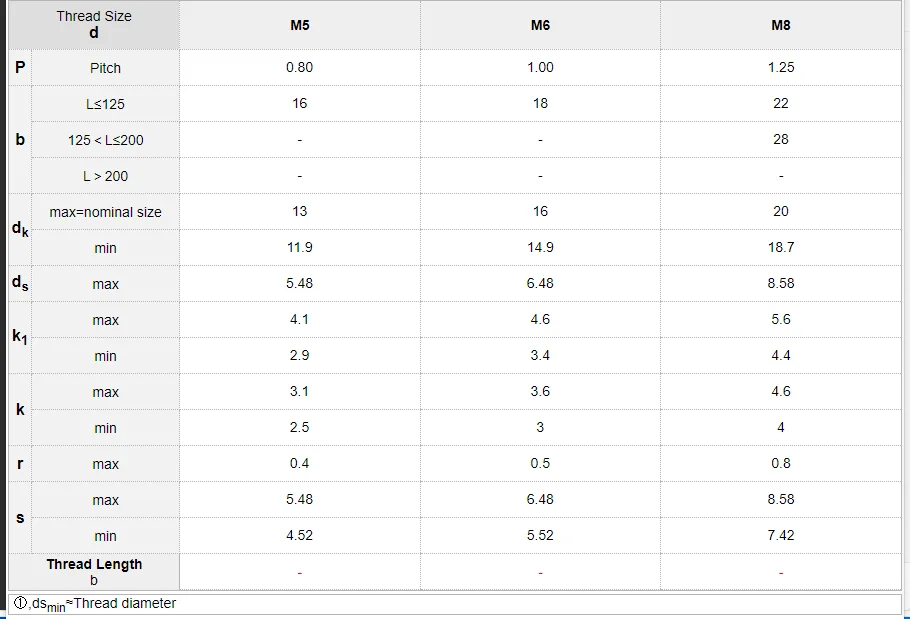910x619 pixels.
Task: Click the M8 pitch value 1.25
Action: (781, 67)
